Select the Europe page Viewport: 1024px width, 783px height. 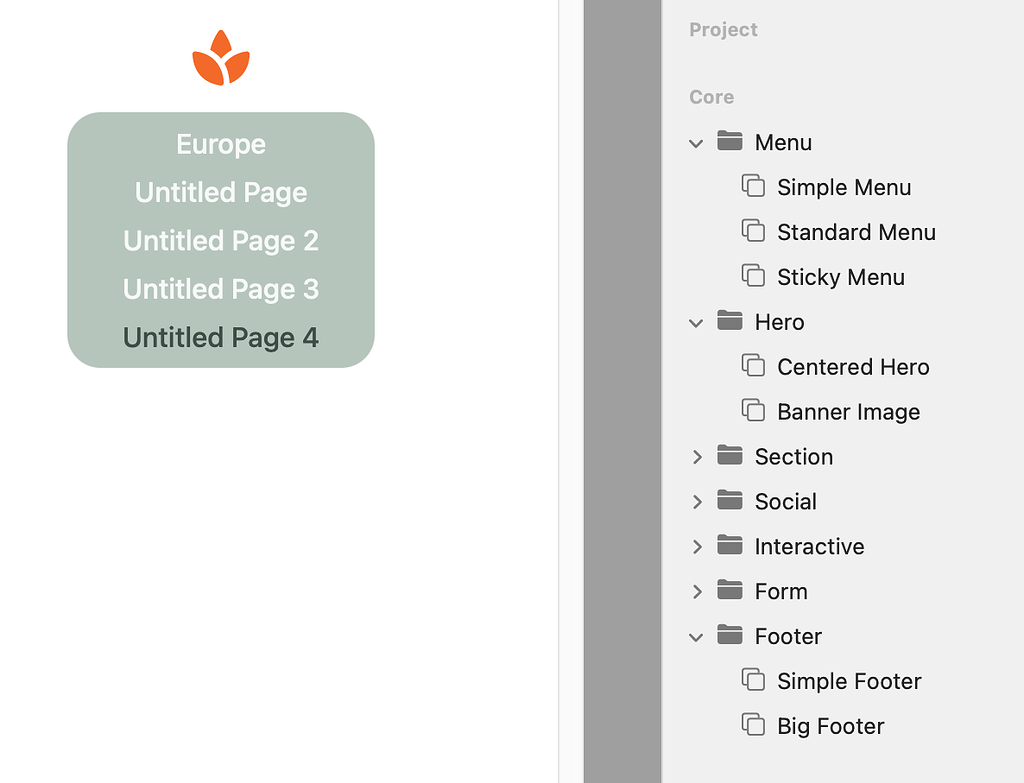(220, 144)
